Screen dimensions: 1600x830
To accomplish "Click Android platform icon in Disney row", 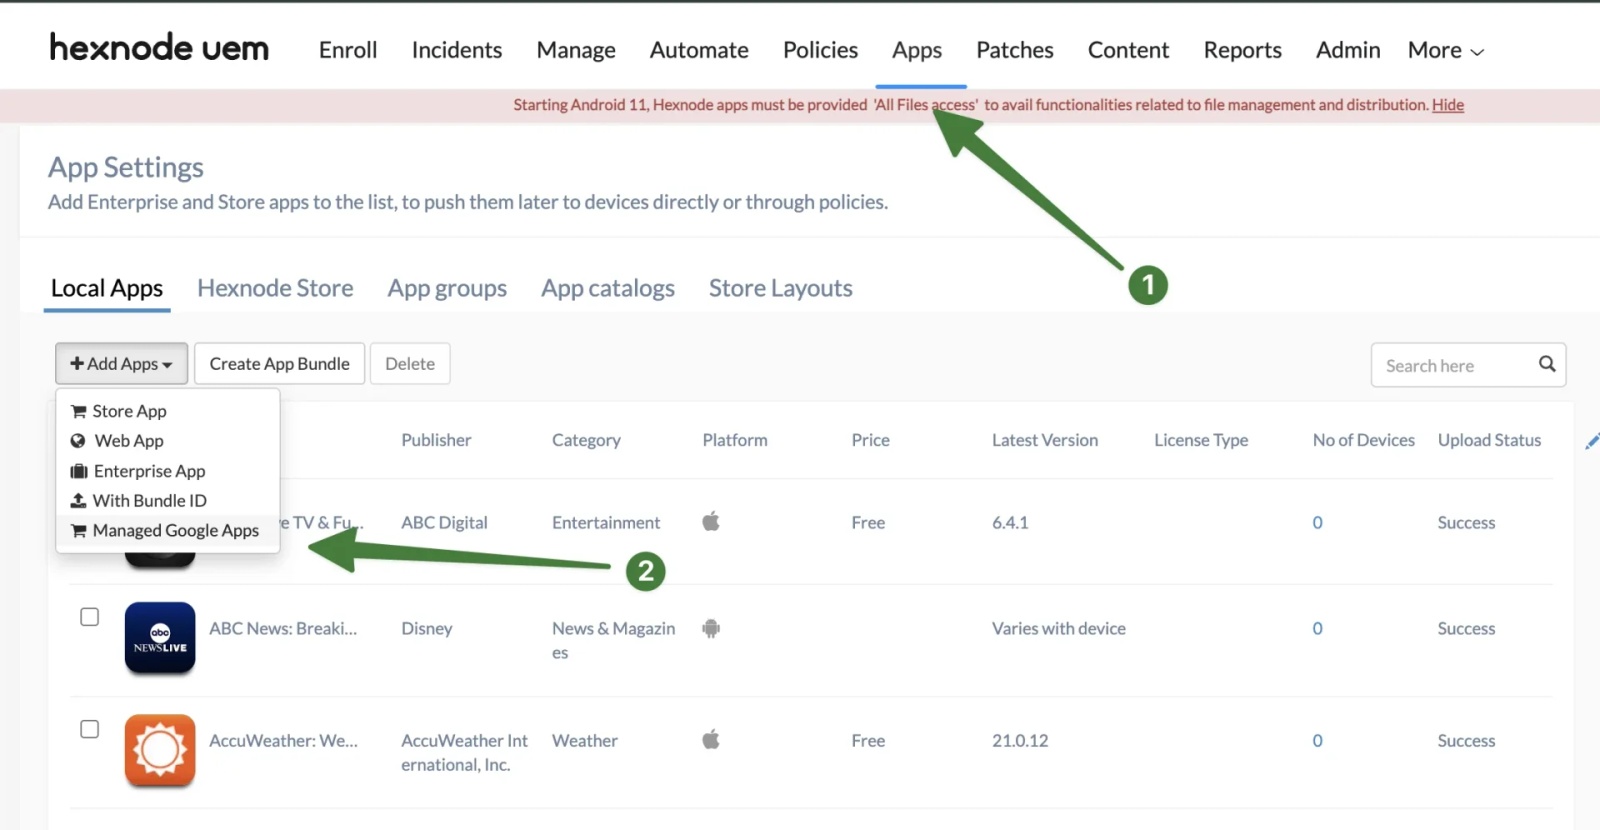I will [711, 628].
